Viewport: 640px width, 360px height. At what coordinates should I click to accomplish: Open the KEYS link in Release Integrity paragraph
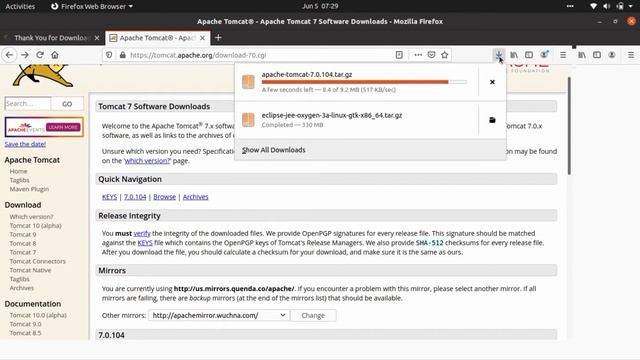[x=145, y=243]
